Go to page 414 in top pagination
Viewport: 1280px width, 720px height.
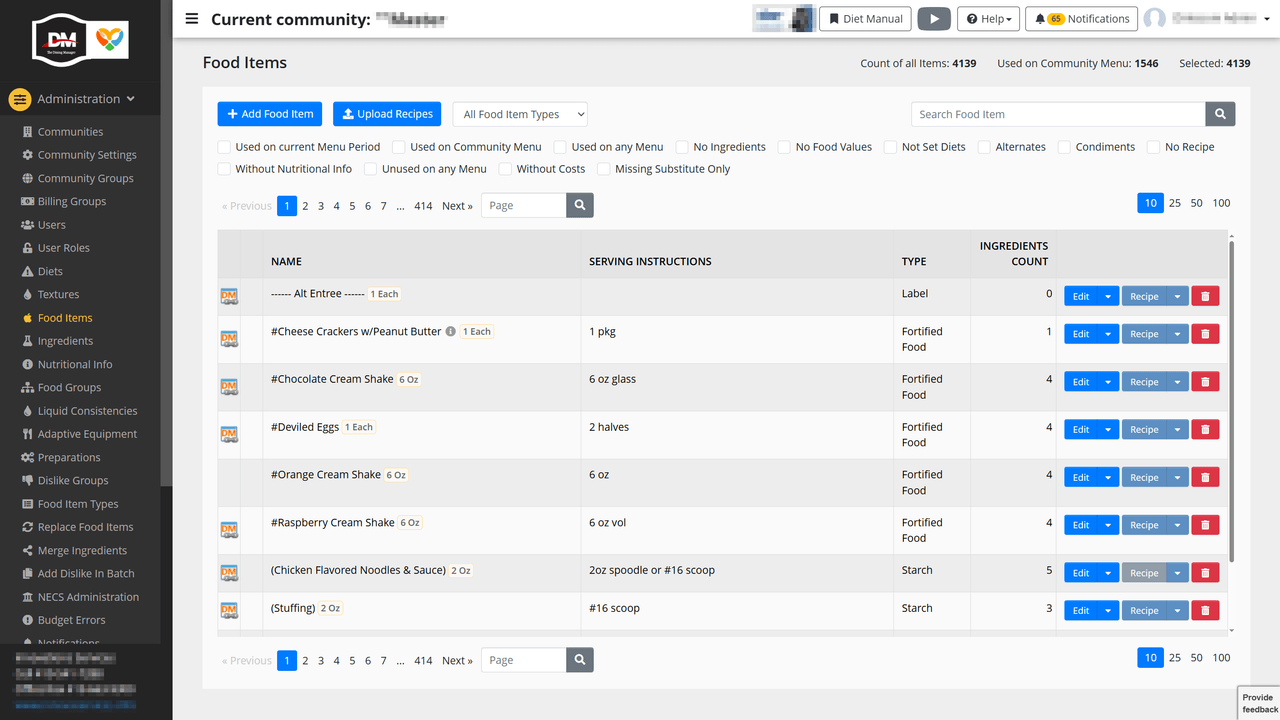[423, 206]
